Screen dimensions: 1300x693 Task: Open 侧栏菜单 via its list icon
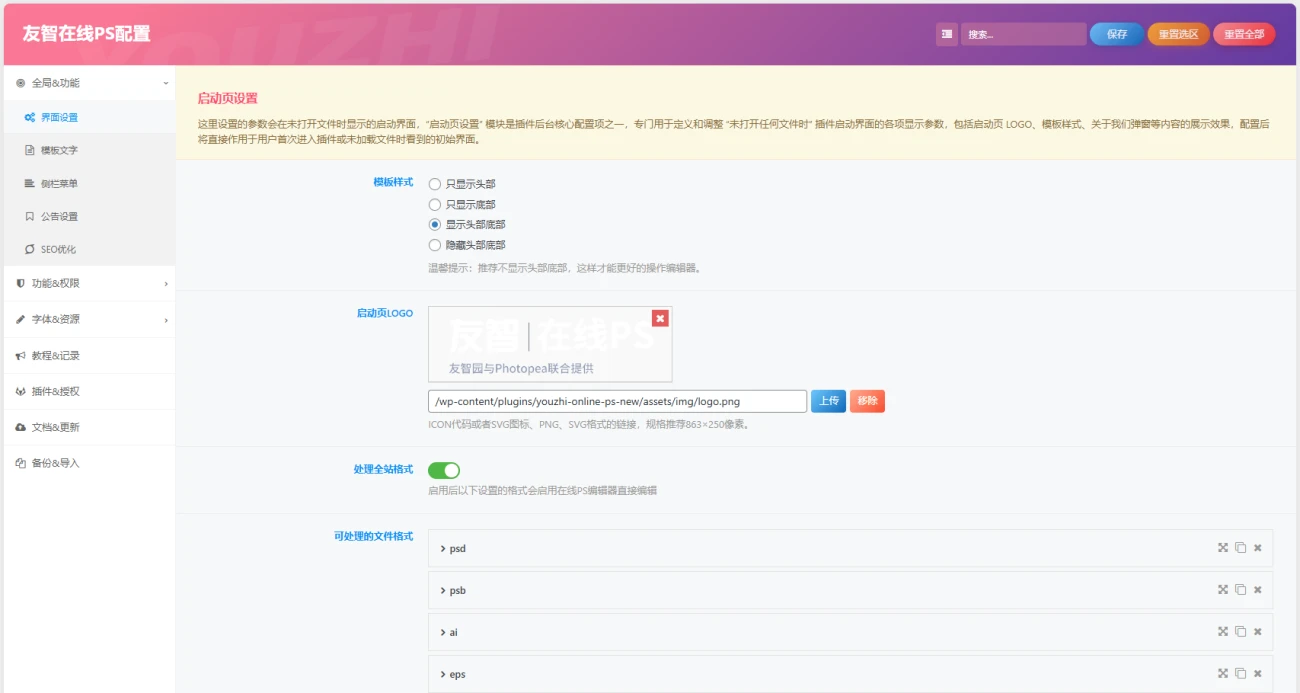click(x=28, y=183)
